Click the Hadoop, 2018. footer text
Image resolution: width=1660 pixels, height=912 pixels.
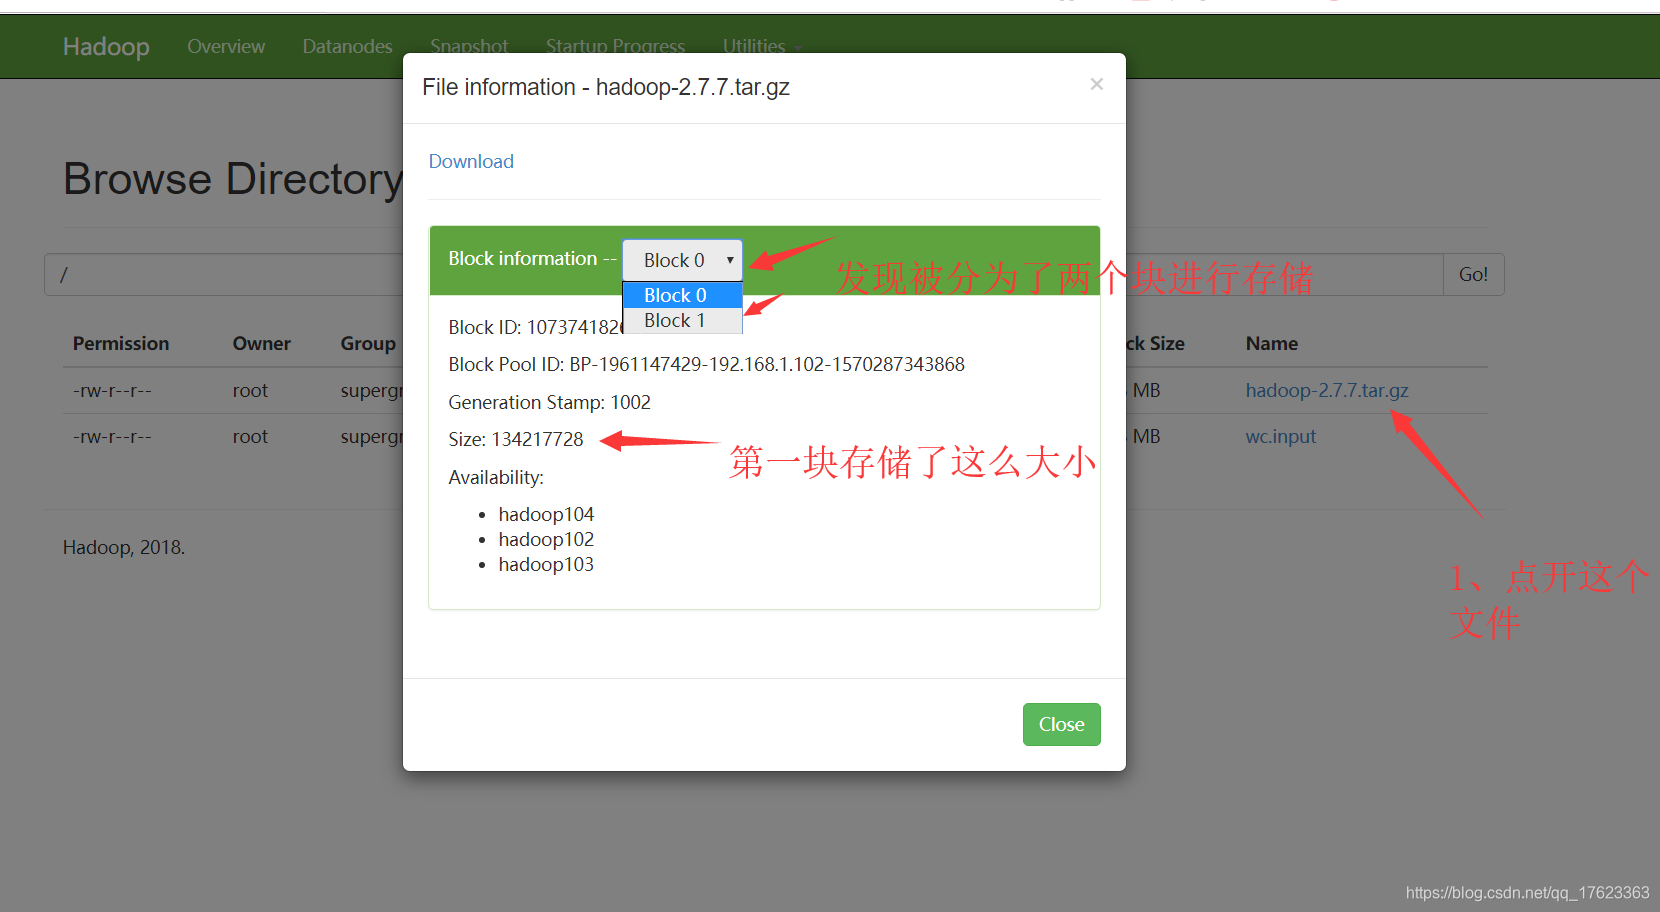[x=124, y=547]
